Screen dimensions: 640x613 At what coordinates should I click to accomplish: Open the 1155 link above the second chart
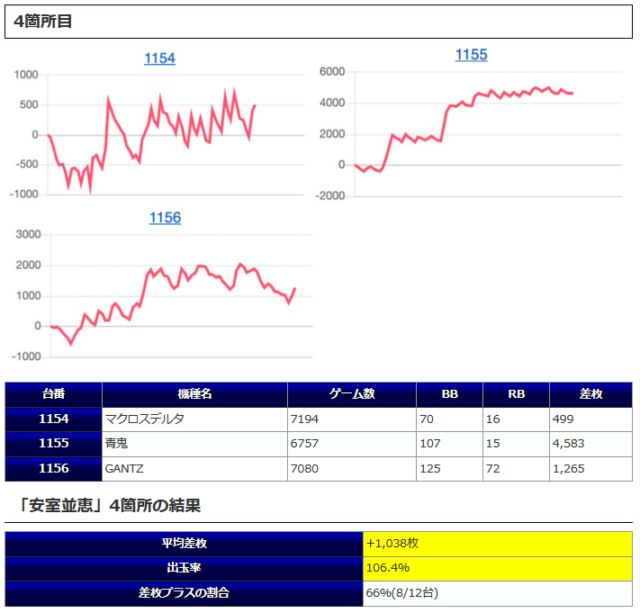pyautogui.click(x=471, y=55)
